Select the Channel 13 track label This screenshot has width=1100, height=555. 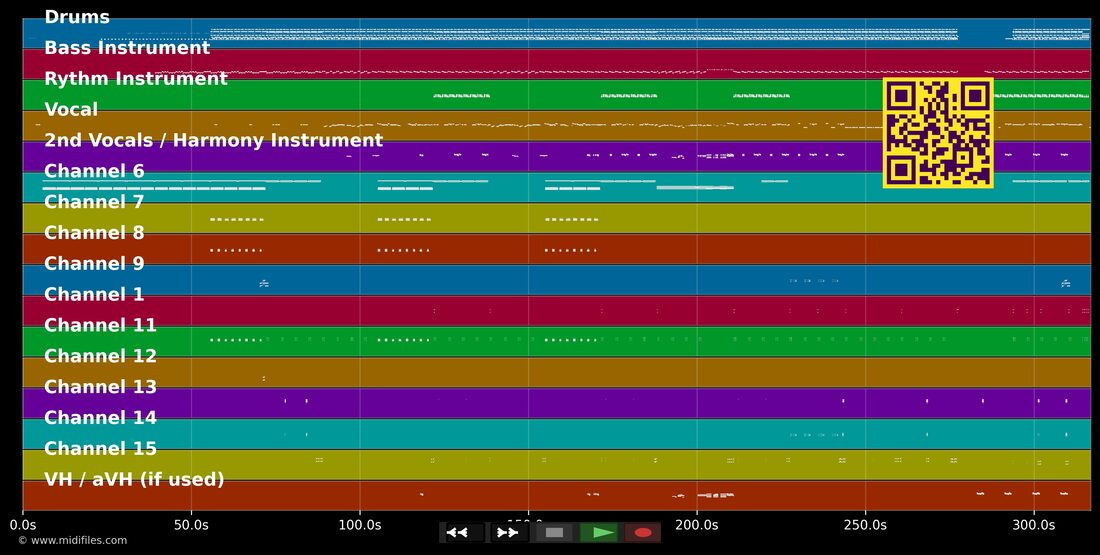100,387
